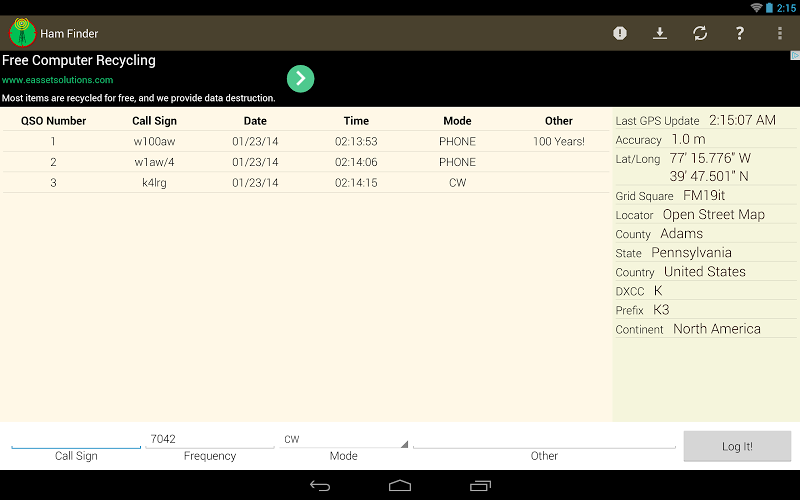Click the Frequency field showing 7042
Screen dimensions: 800x500
[x=210, y=439]
